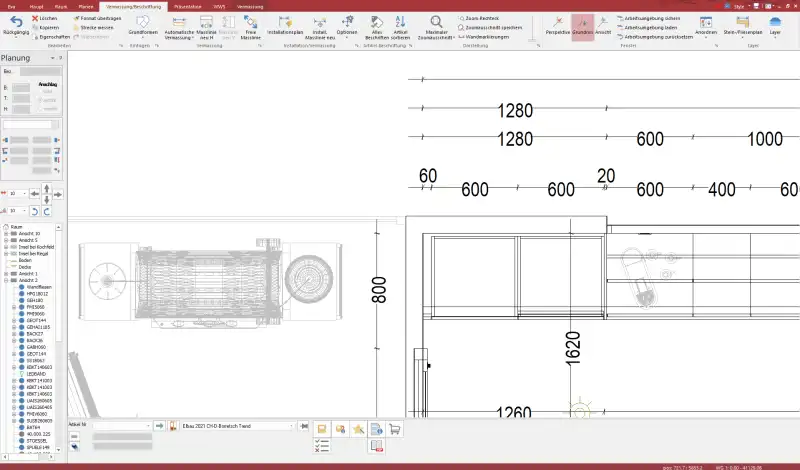This screenshot has height=470, width=800.
Task: Click Arbeitsumgebung sichern
Action: click(x=652, y=18)
